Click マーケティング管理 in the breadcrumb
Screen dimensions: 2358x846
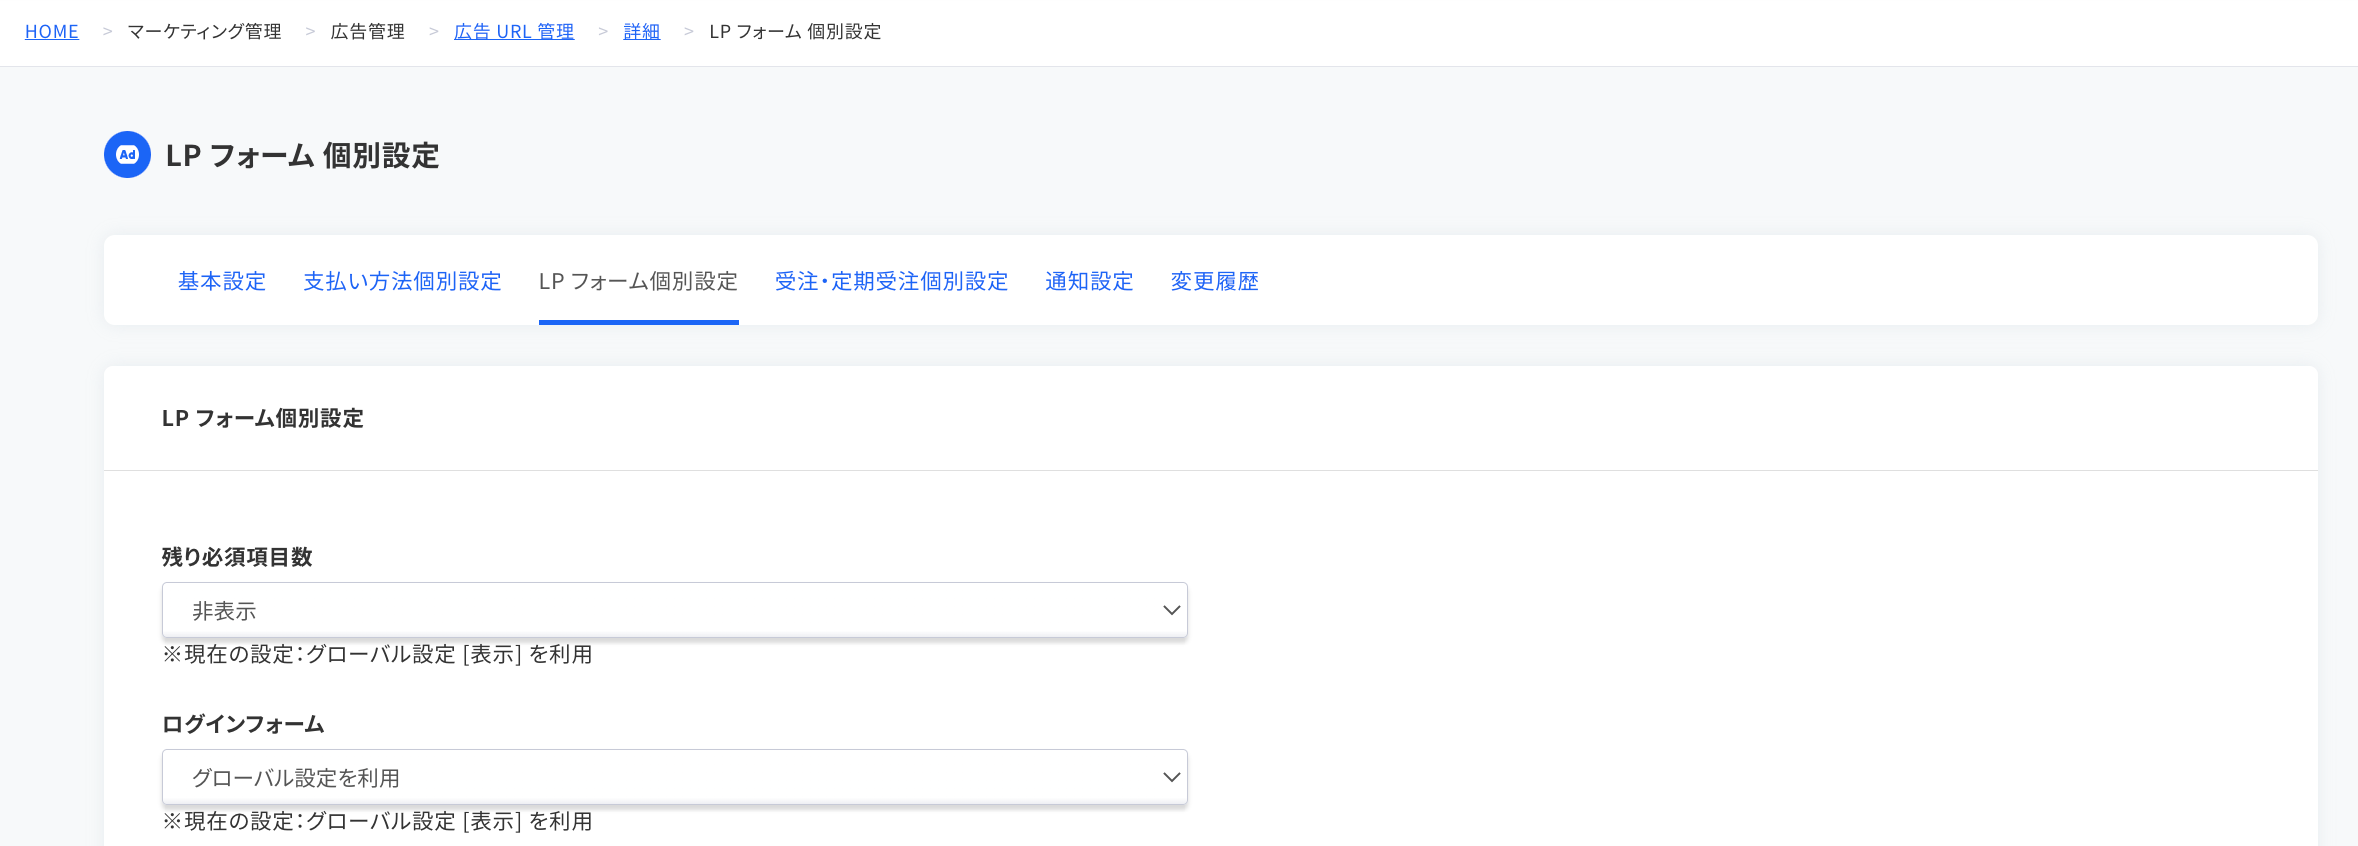(204, 31)
